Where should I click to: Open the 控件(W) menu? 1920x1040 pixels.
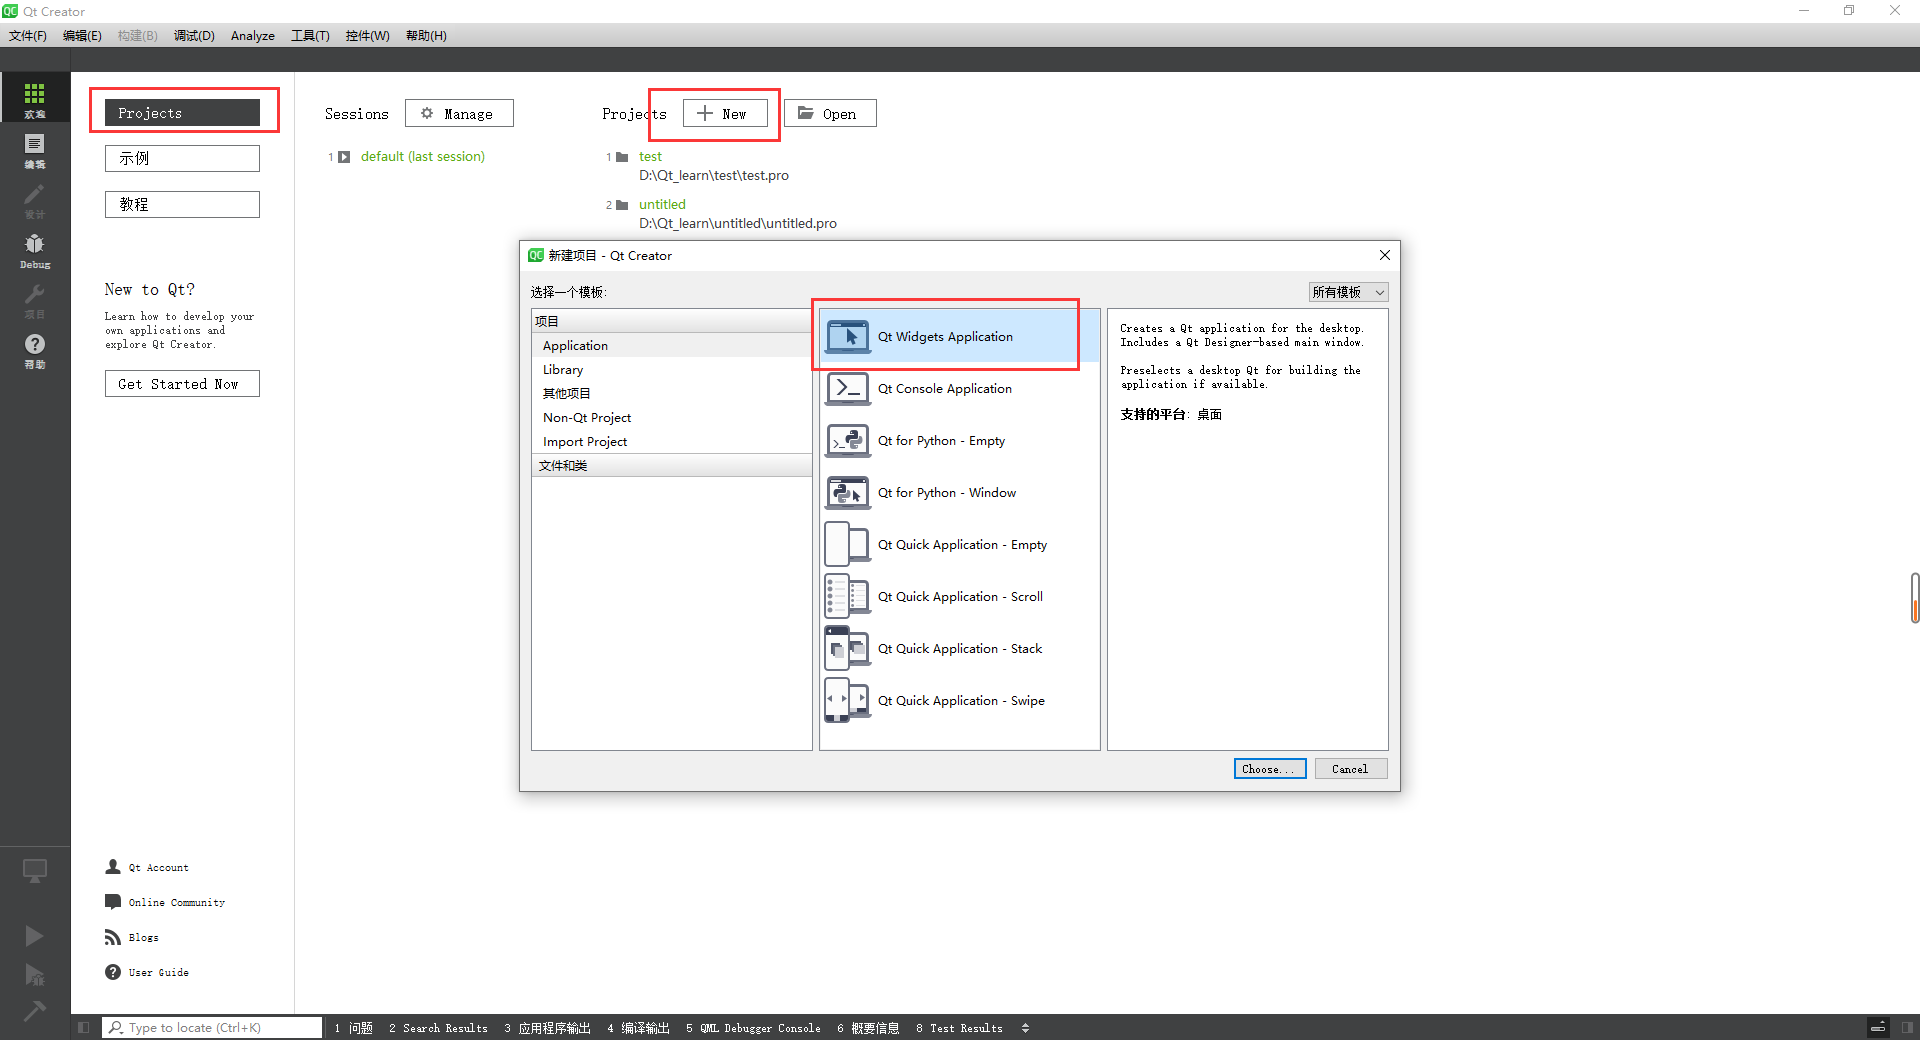(367, 36)
